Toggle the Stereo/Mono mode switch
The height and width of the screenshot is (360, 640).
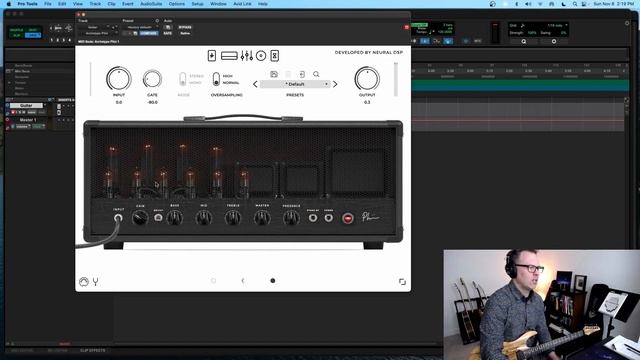182,79
